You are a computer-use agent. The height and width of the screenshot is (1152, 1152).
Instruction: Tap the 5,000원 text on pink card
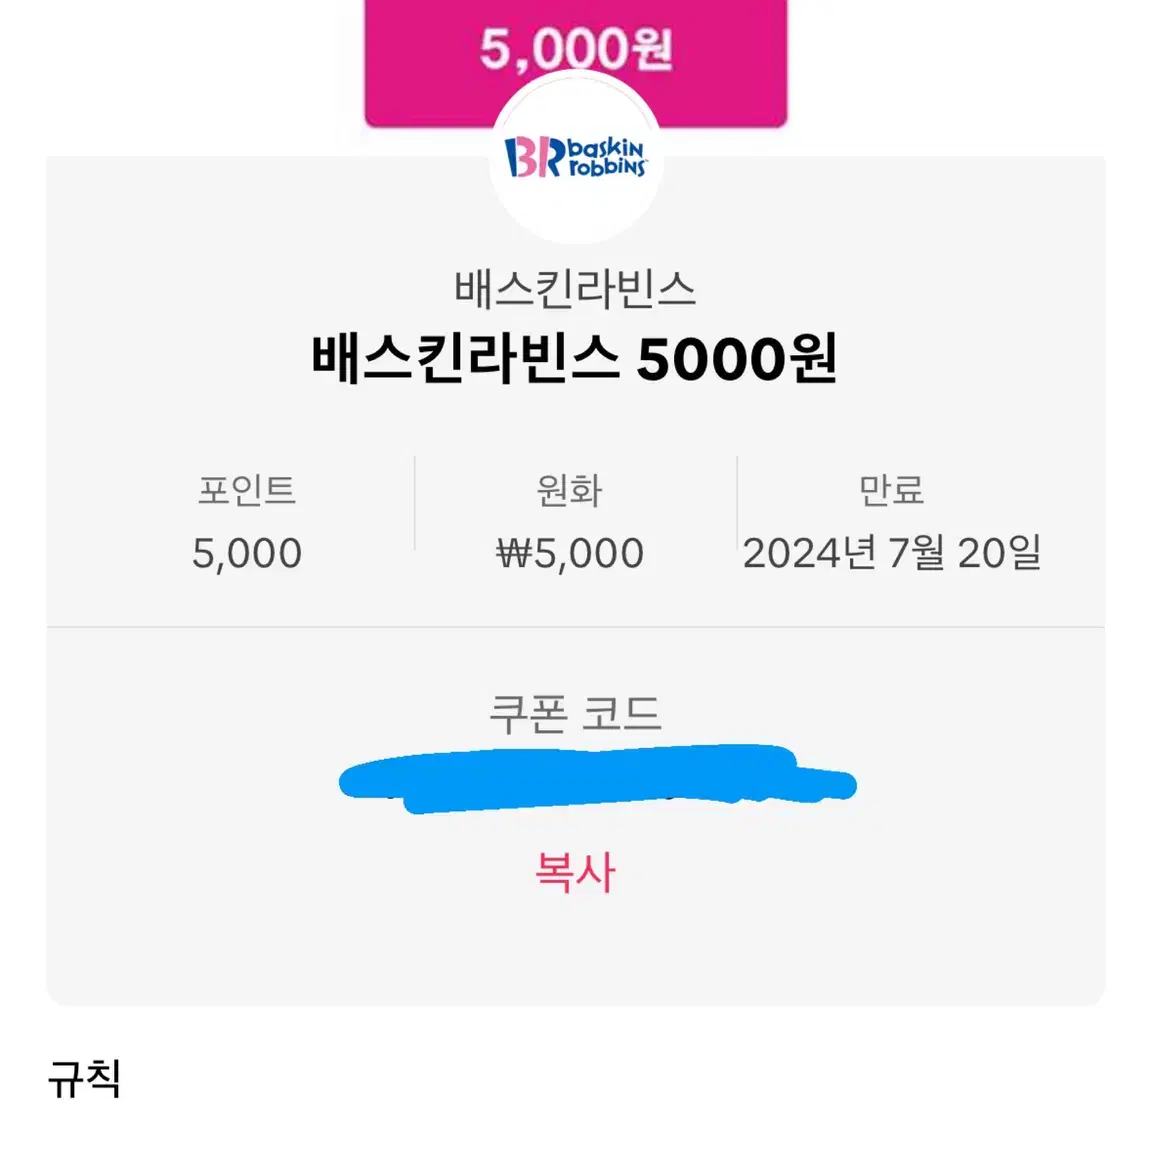point(576,49)
